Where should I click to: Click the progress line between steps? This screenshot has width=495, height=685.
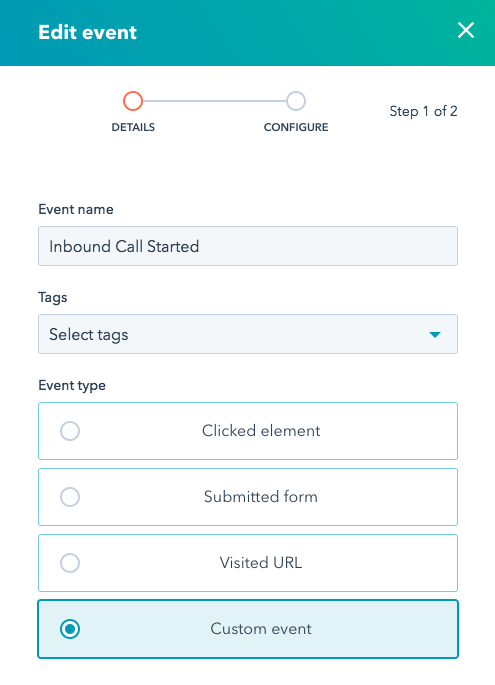pos(215,101)
